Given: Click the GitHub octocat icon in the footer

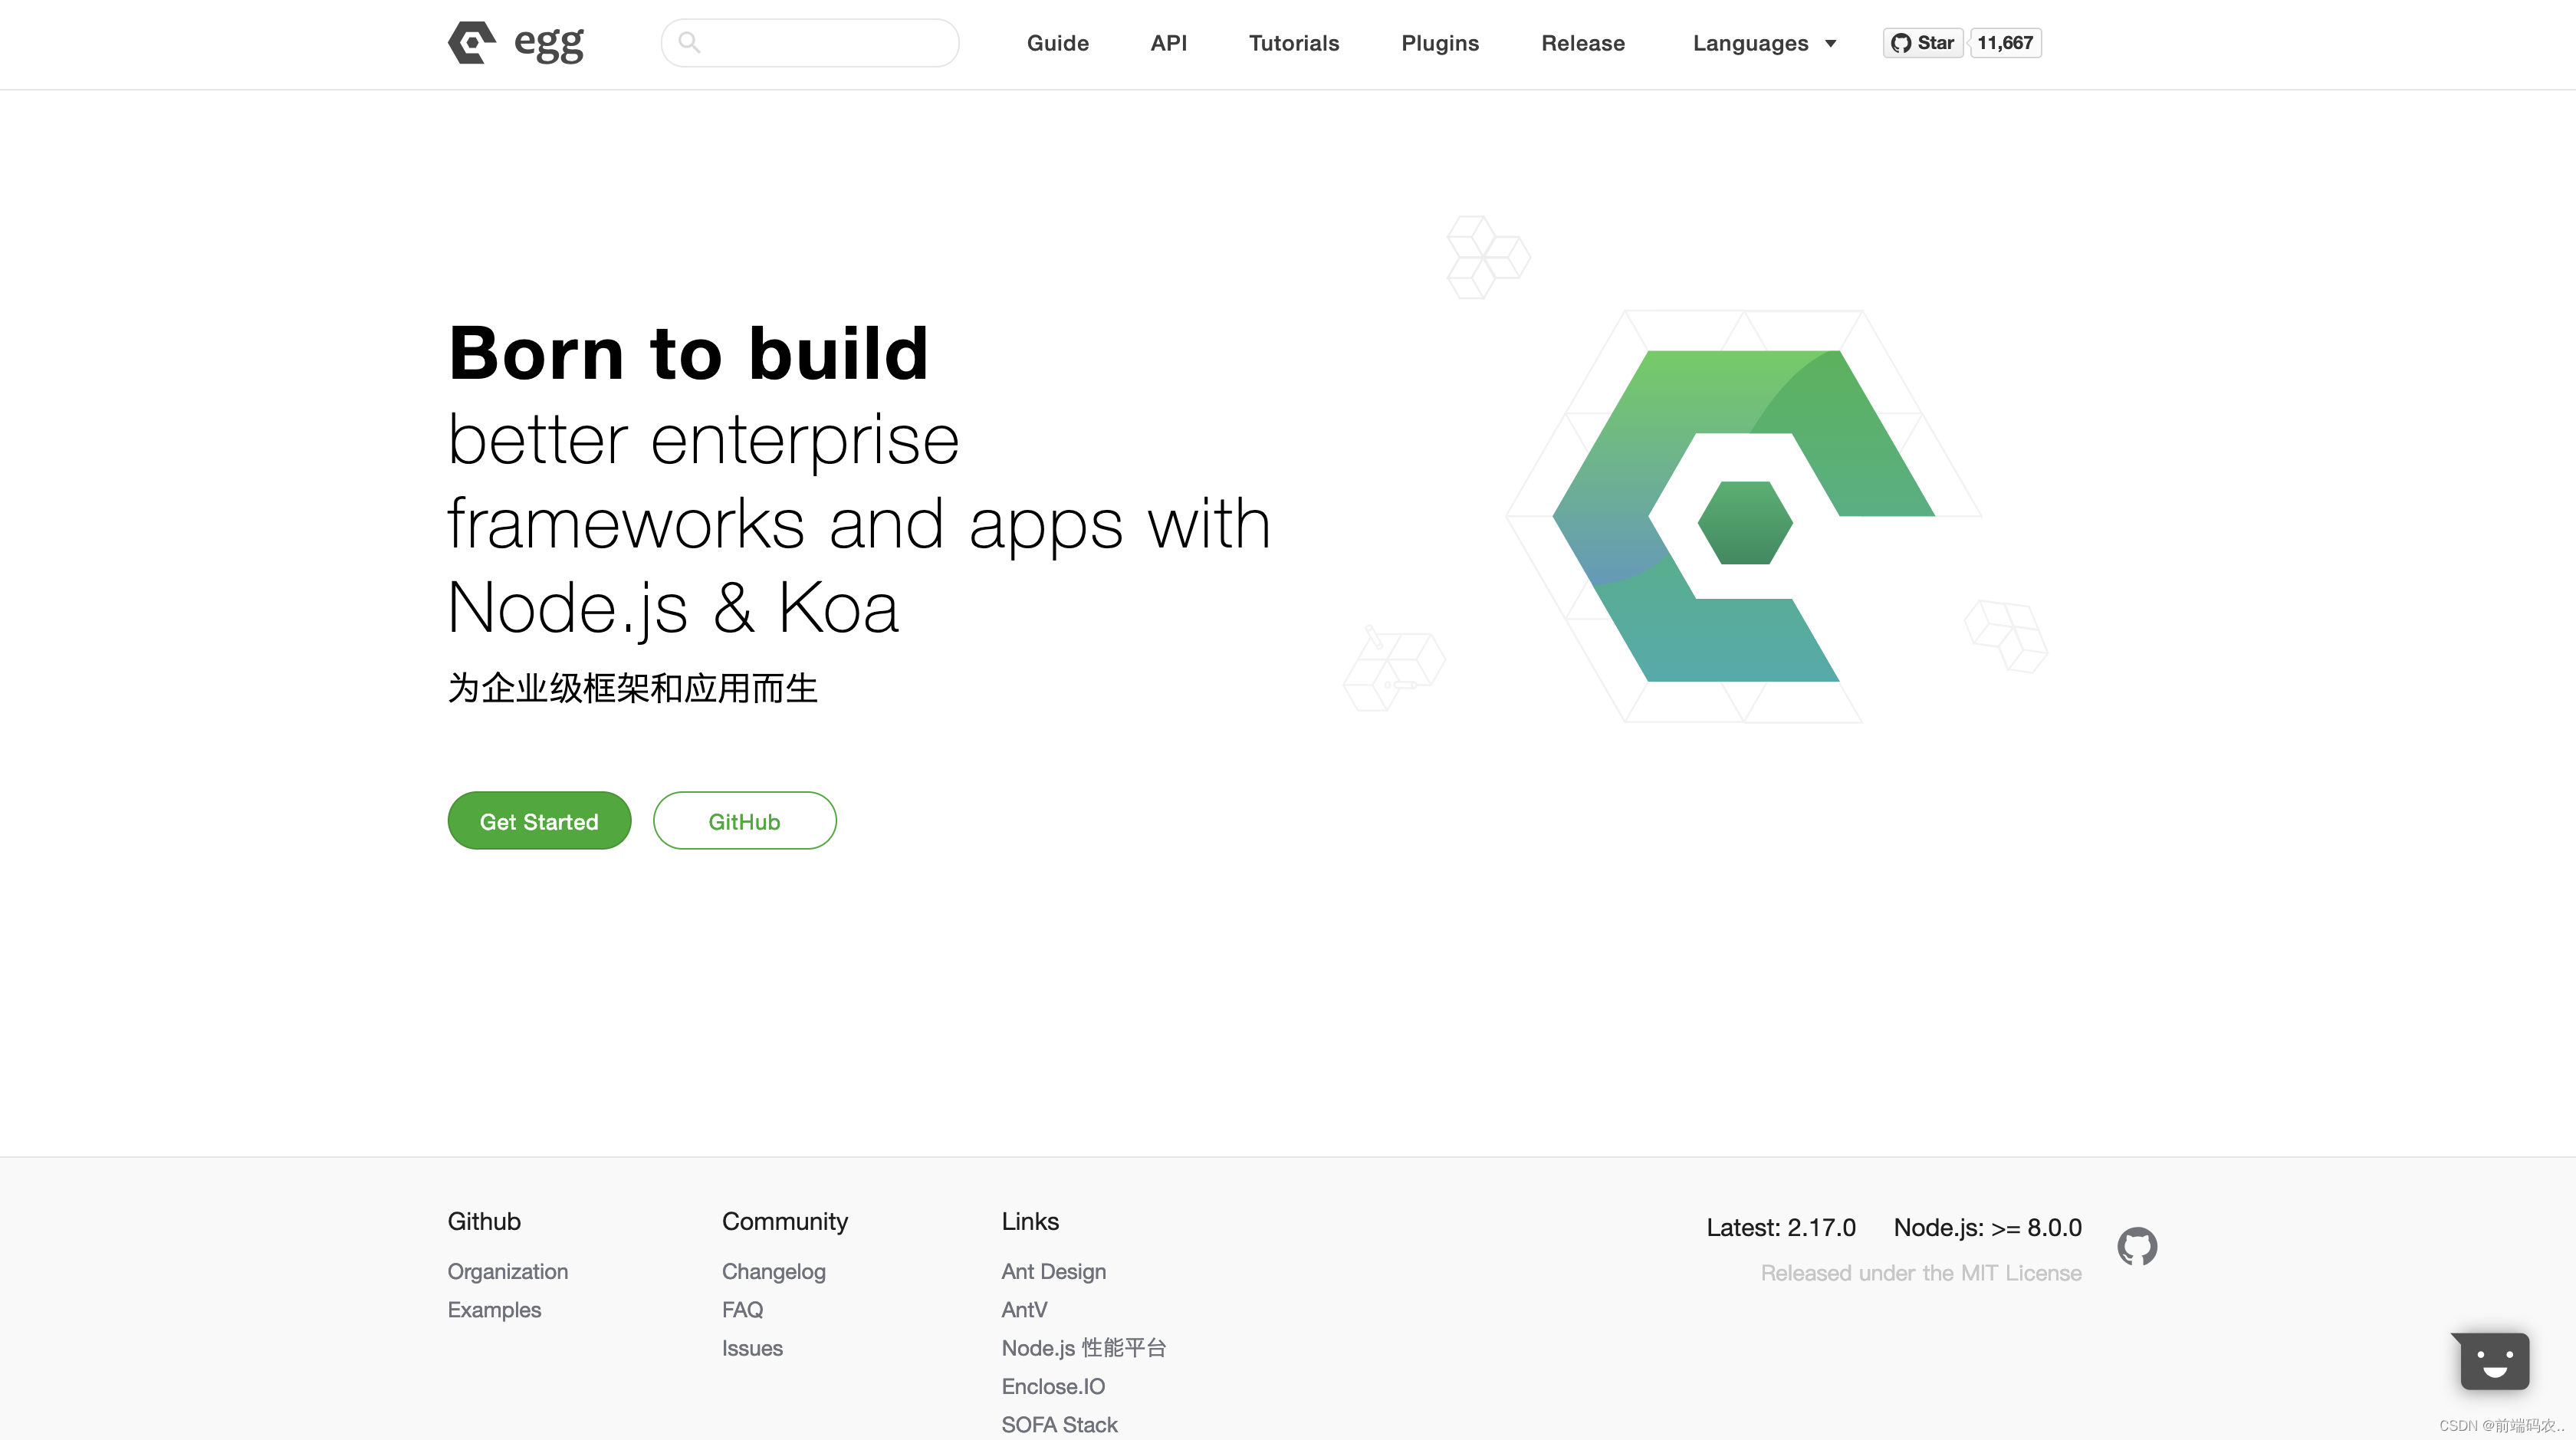Looking at the screenshot, I should click(2137, 1246).
